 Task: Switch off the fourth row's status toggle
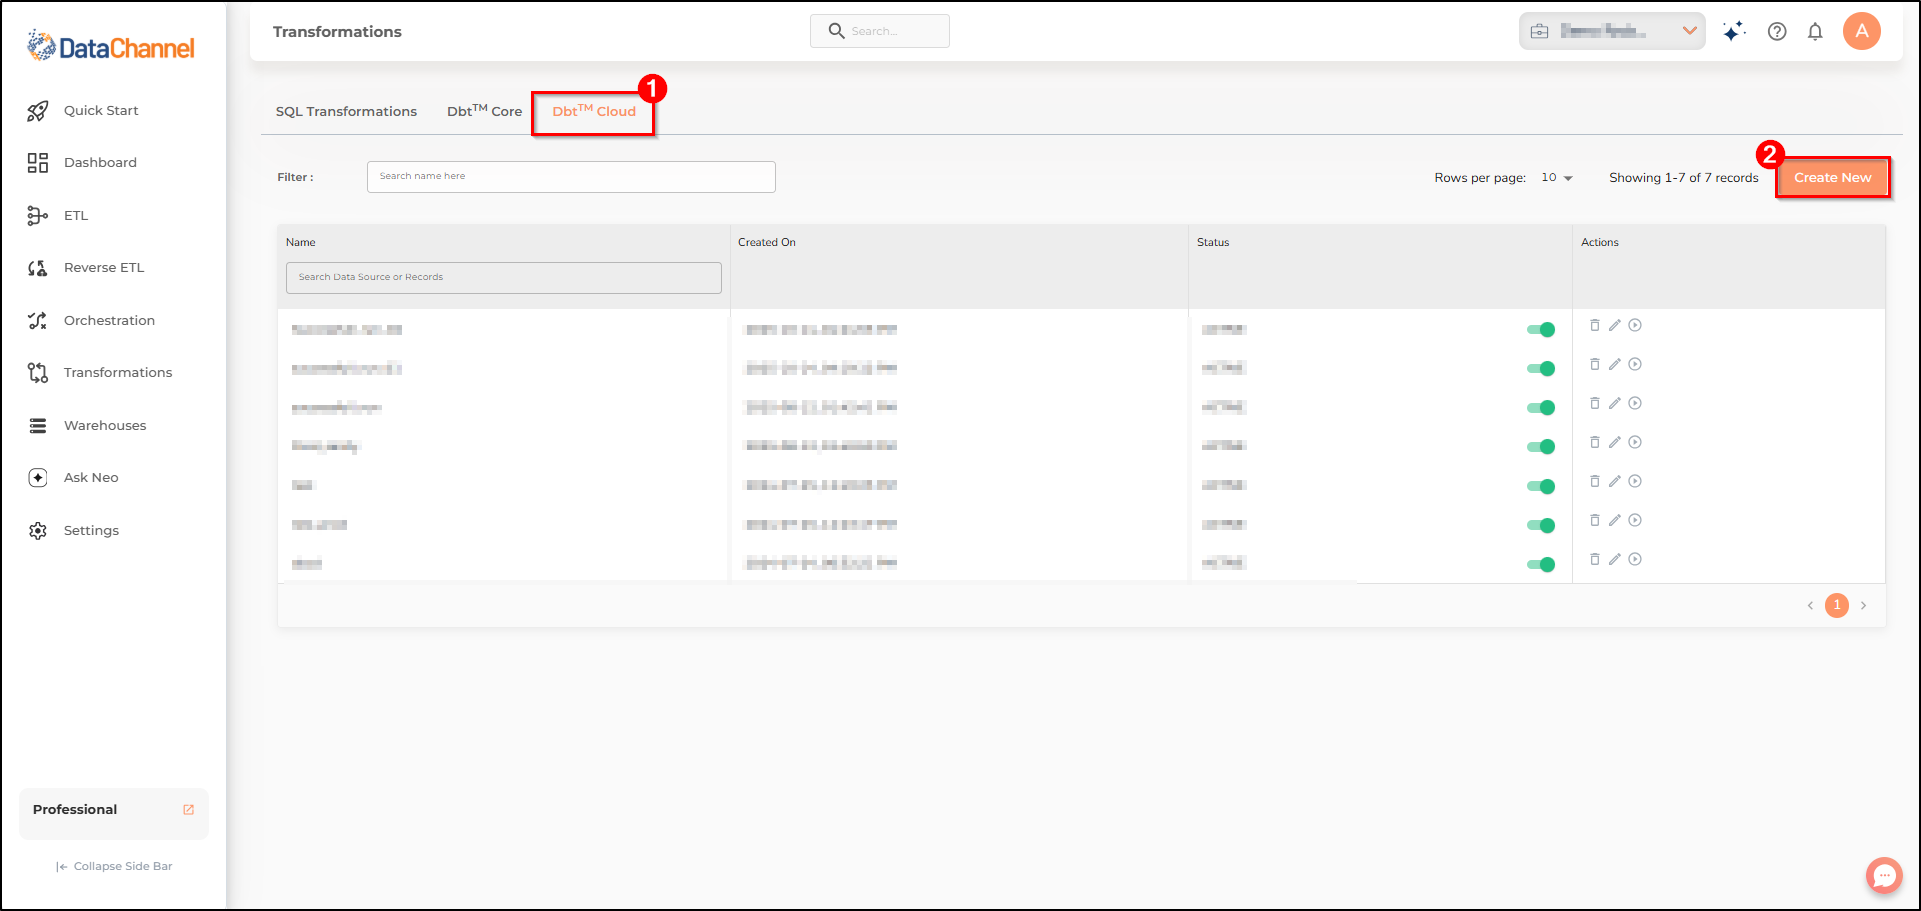[1541, 447]
